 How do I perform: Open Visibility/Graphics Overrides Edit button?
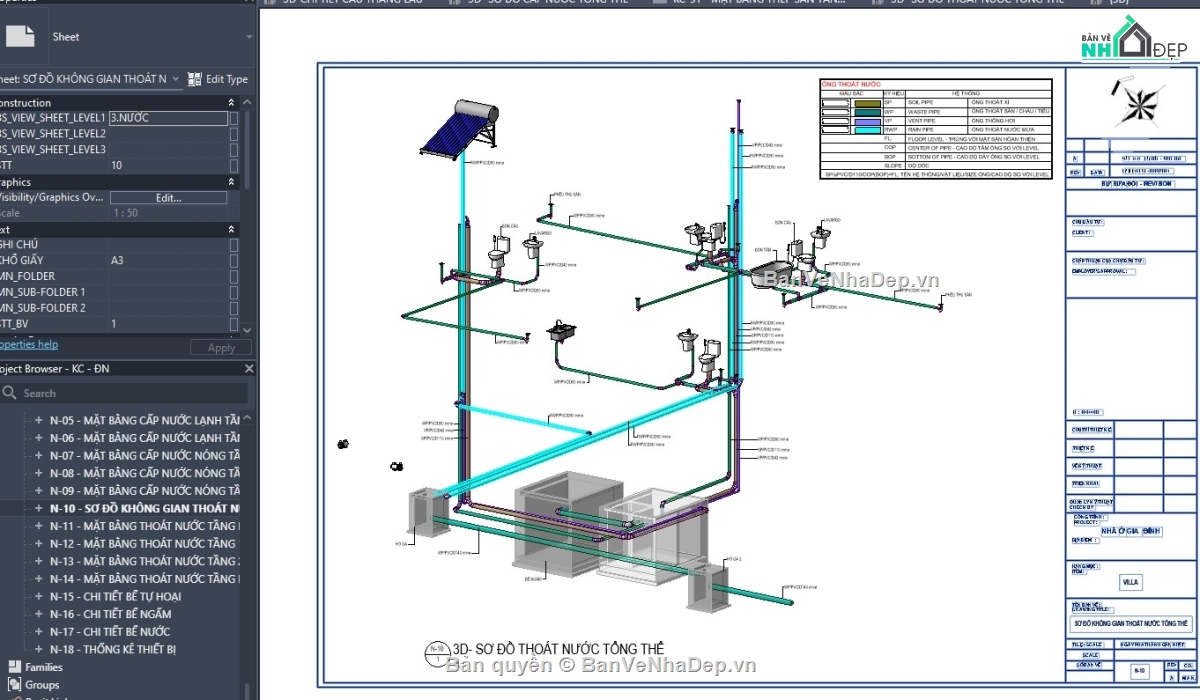(x=168, y=198)
